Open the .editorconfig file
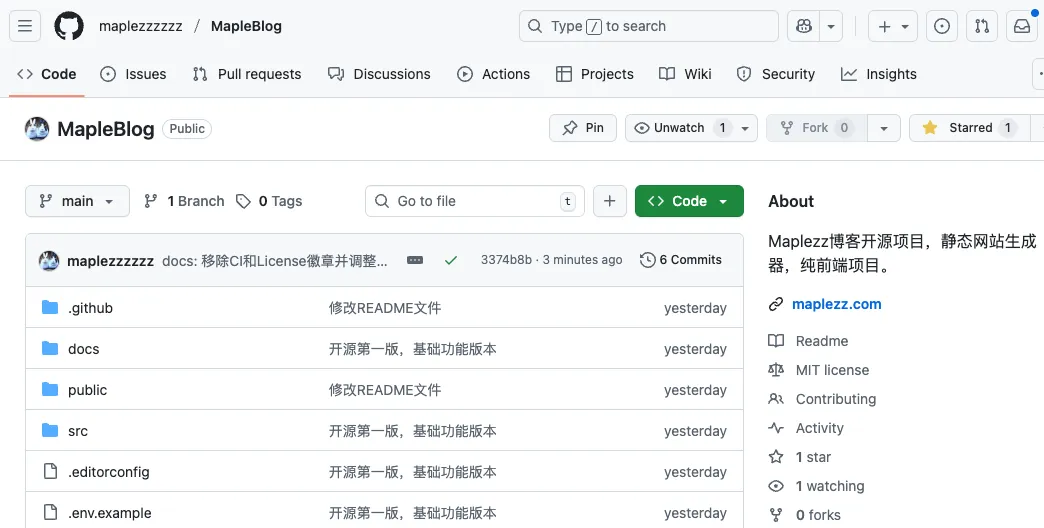 [x=109, y=472]
